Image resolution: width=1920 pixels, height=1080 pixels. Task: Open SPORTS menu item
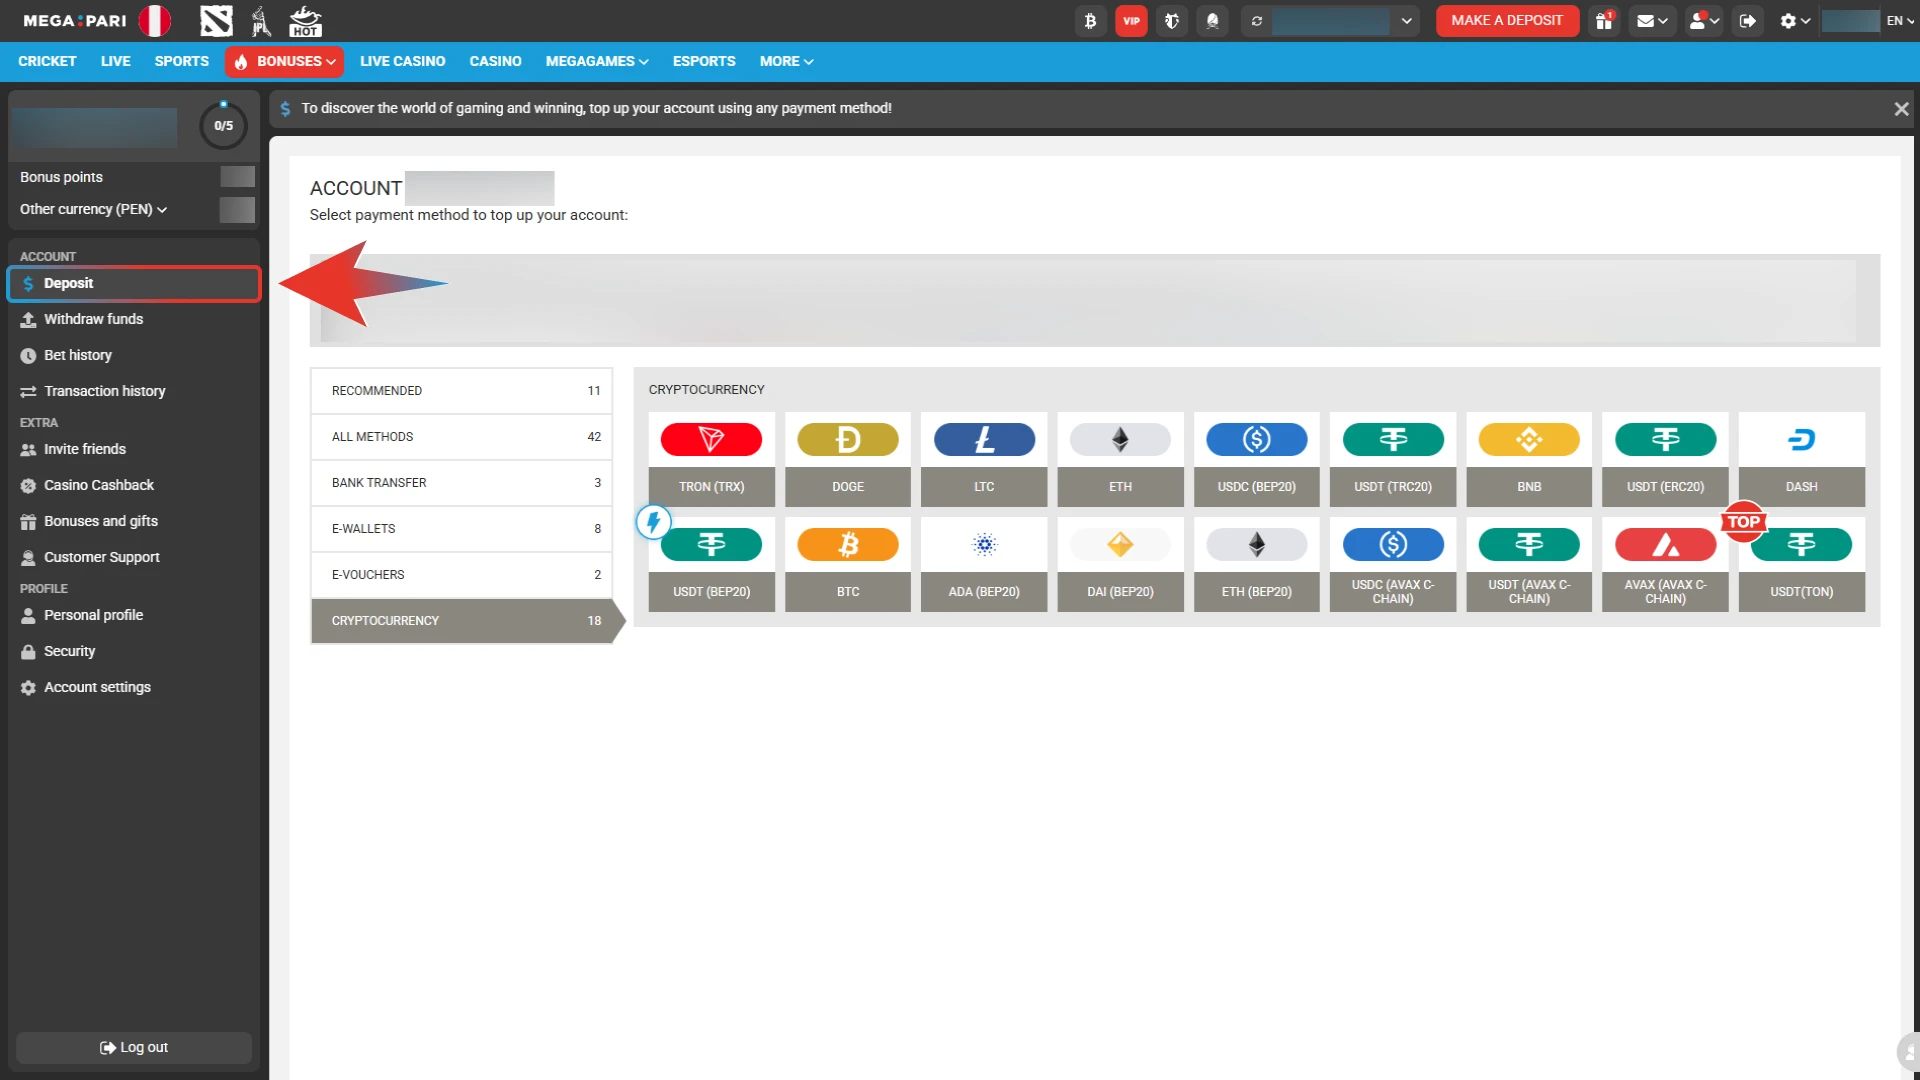click(x=181, y=61)
